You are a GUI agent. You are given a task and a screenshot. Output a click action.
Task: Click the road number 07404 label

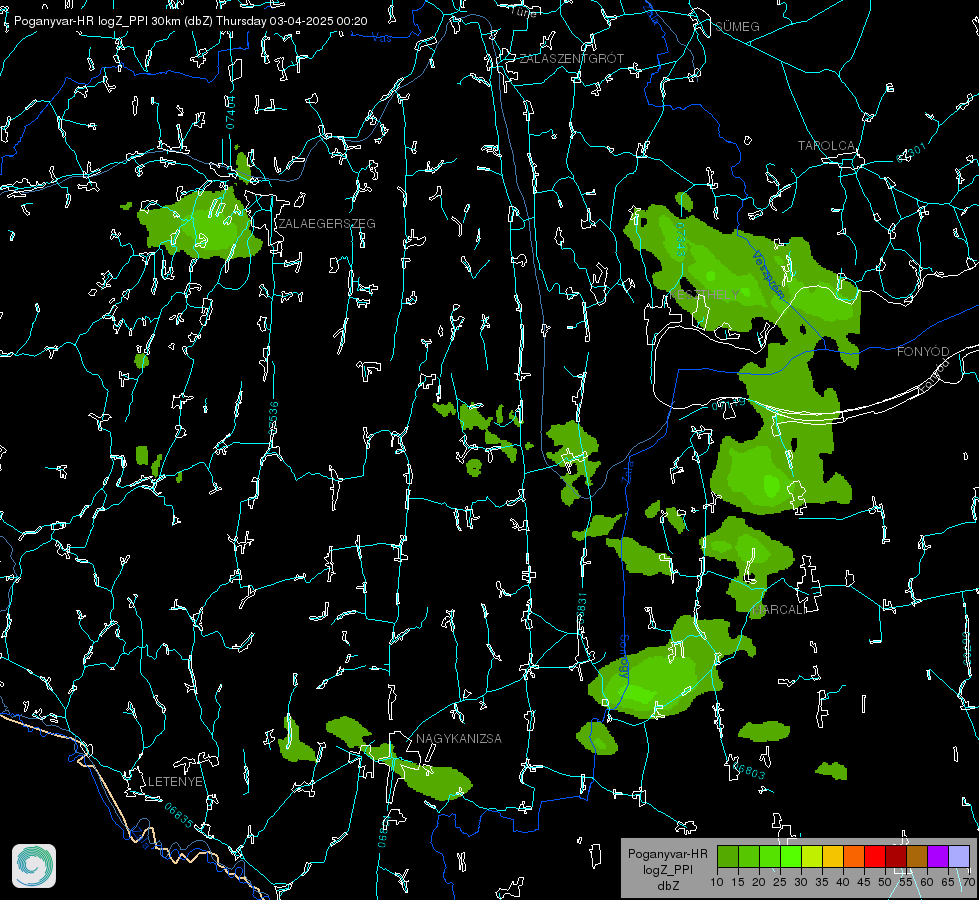(230, 113)
